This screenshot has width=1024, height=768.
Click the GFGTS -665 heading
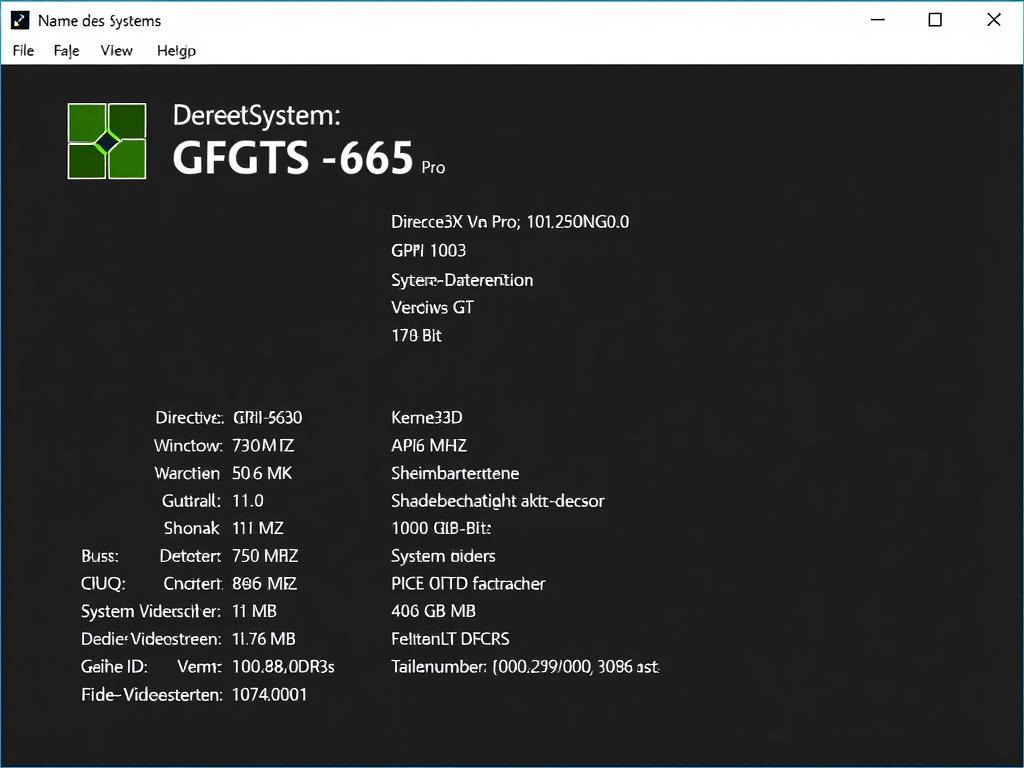pyautogui.click(x=293, y=158)
